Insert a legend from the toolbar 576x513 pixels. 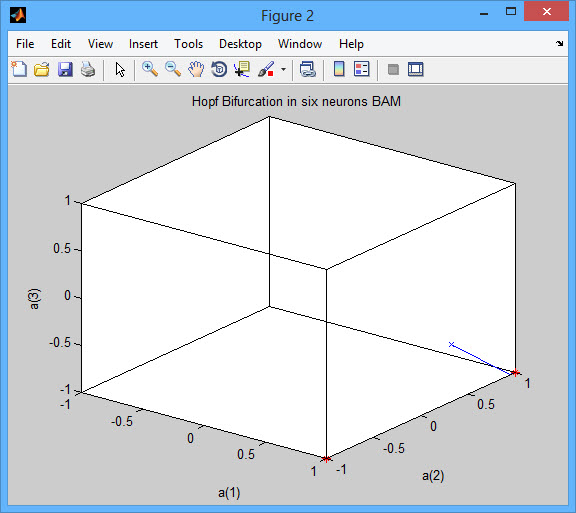361,69
